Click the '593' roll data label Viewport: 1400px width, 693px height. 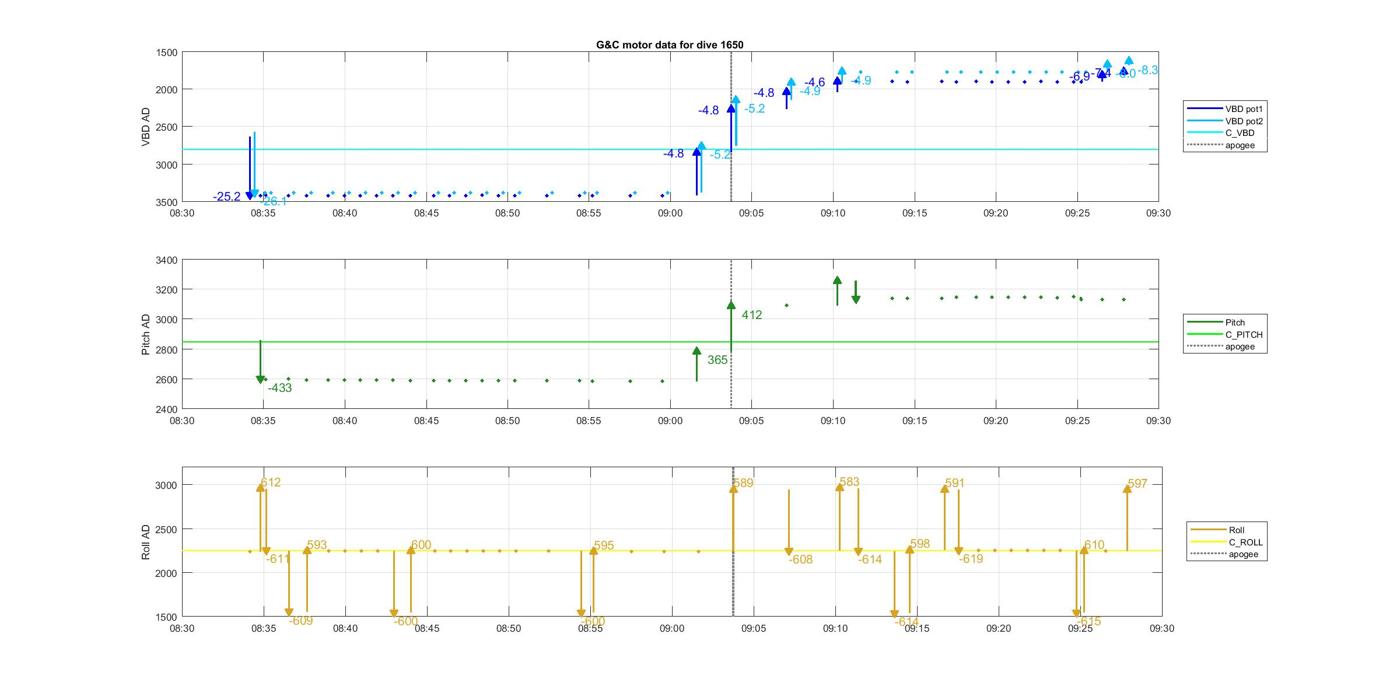coord(317,546)
